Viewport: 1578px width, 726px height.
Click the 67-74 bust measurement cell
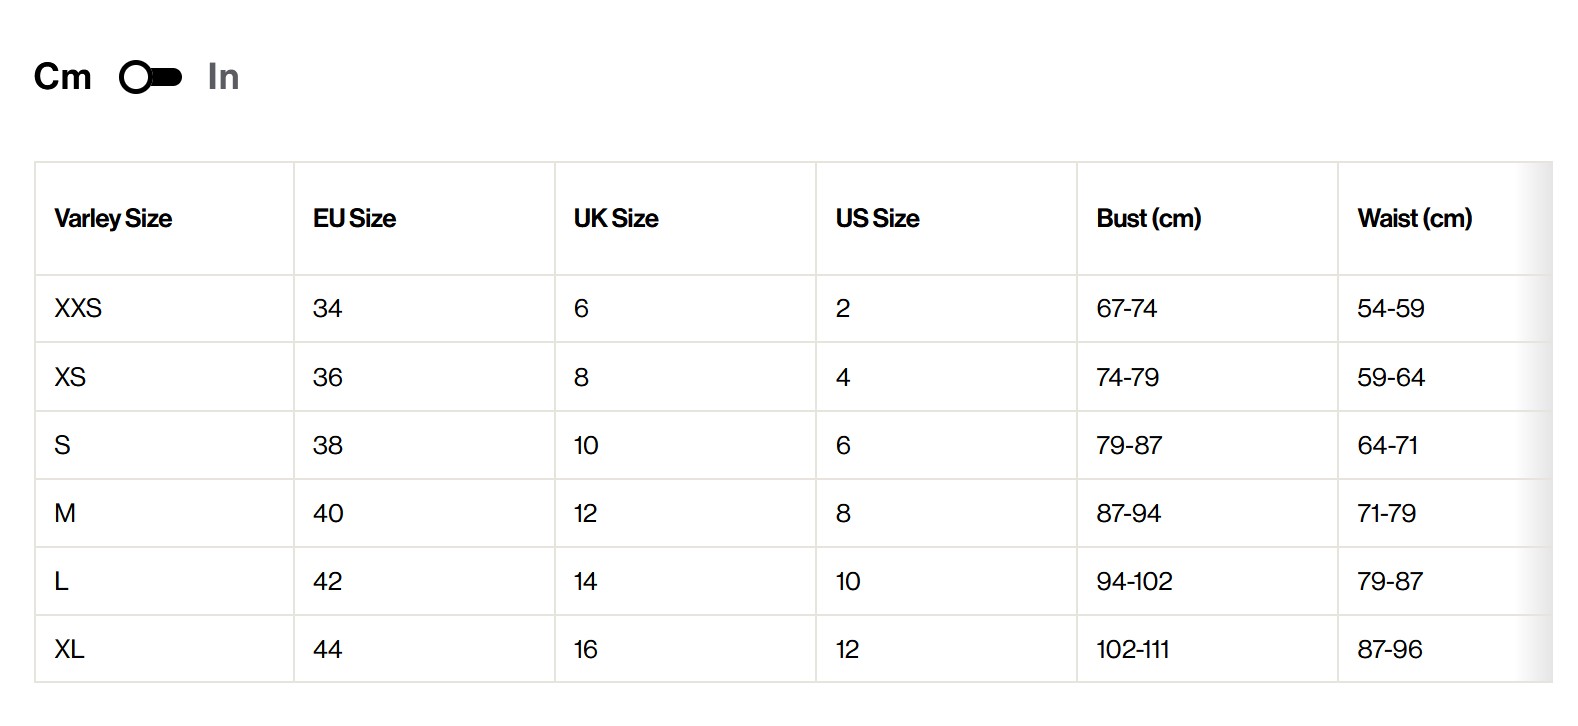click(x=1126, y=308)
